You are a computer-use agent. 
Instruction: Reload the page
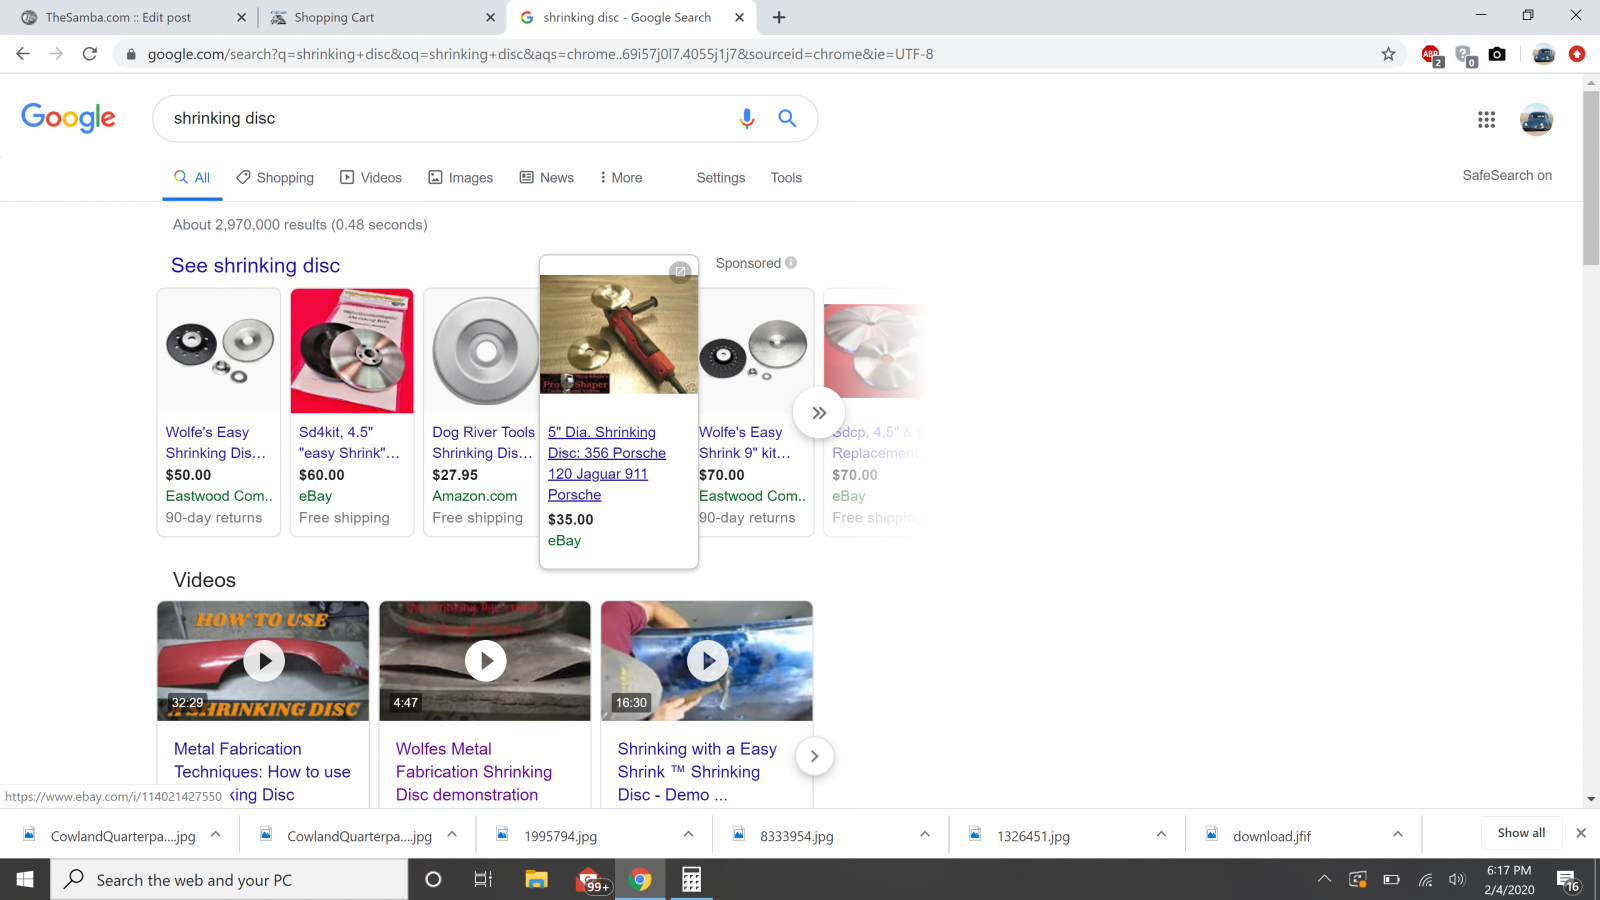[90, 54]
